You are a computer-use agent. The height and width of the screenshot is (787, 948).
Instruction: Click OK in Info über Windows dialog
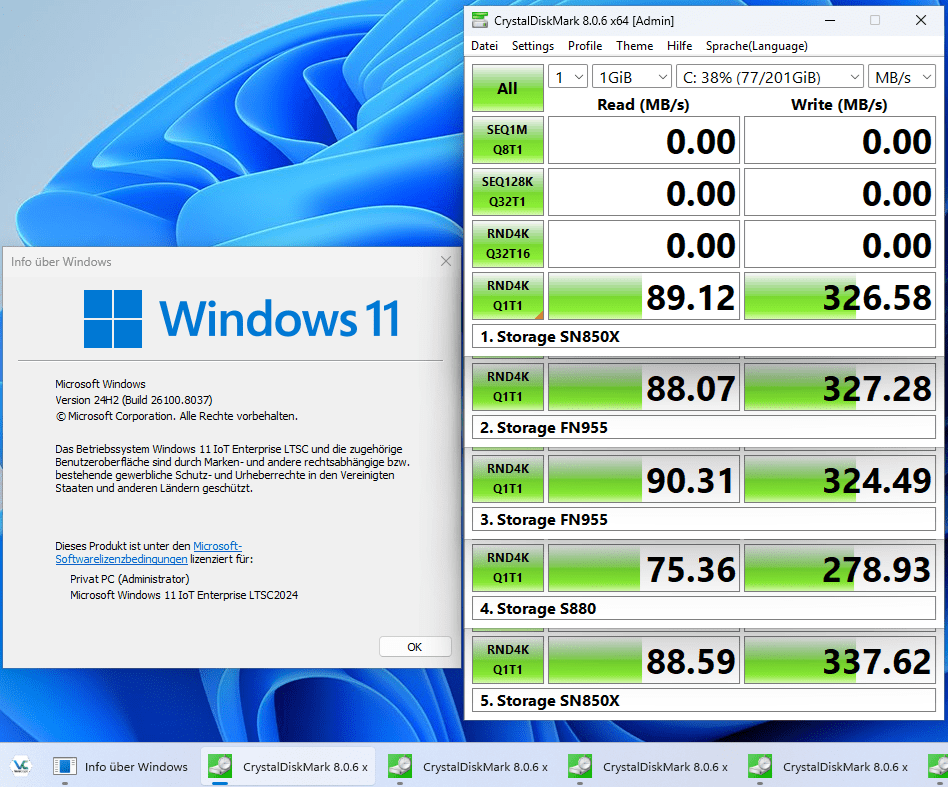tap(415, 647)
